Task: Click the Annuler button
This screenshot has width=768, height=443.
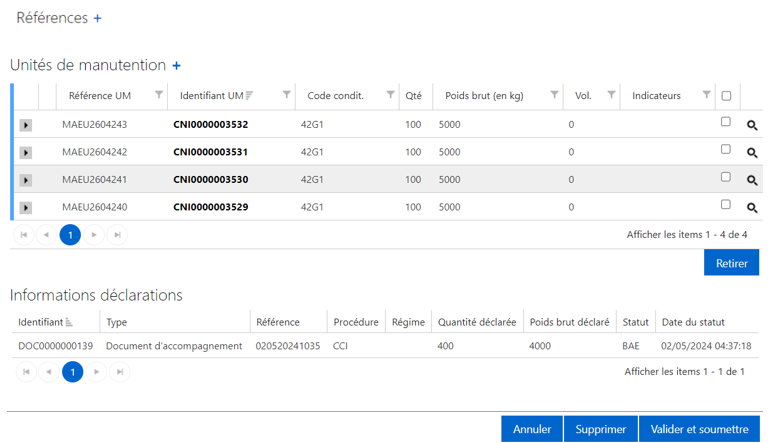Action: click(532, 429)
